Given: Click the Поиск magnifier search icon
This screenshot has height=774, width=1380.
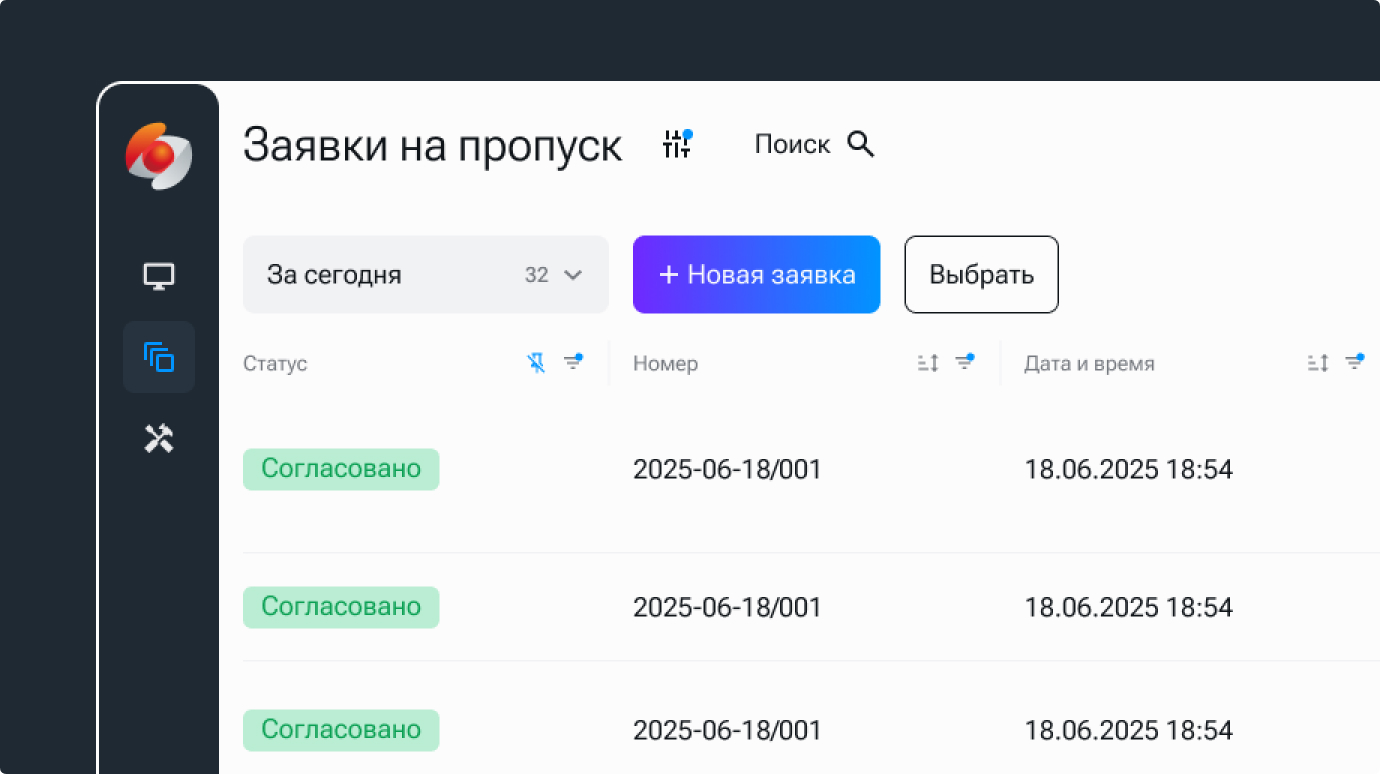Looking at the screenshot, I should (861, 144).
